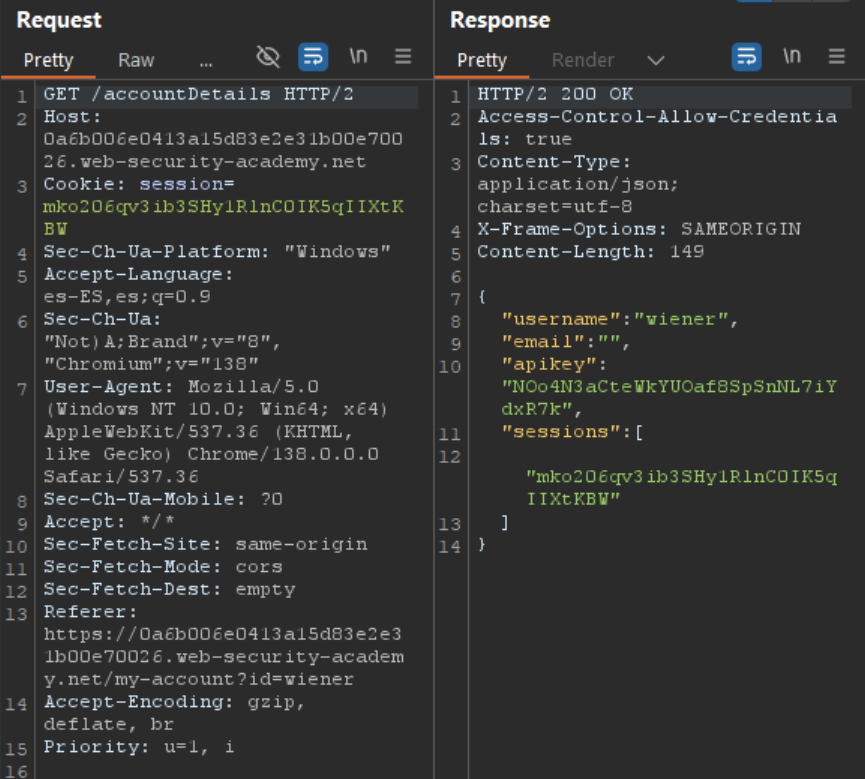Select the Pretty tab in Request
The width and height of the screenshot is (865, 779).
[48, 60]
